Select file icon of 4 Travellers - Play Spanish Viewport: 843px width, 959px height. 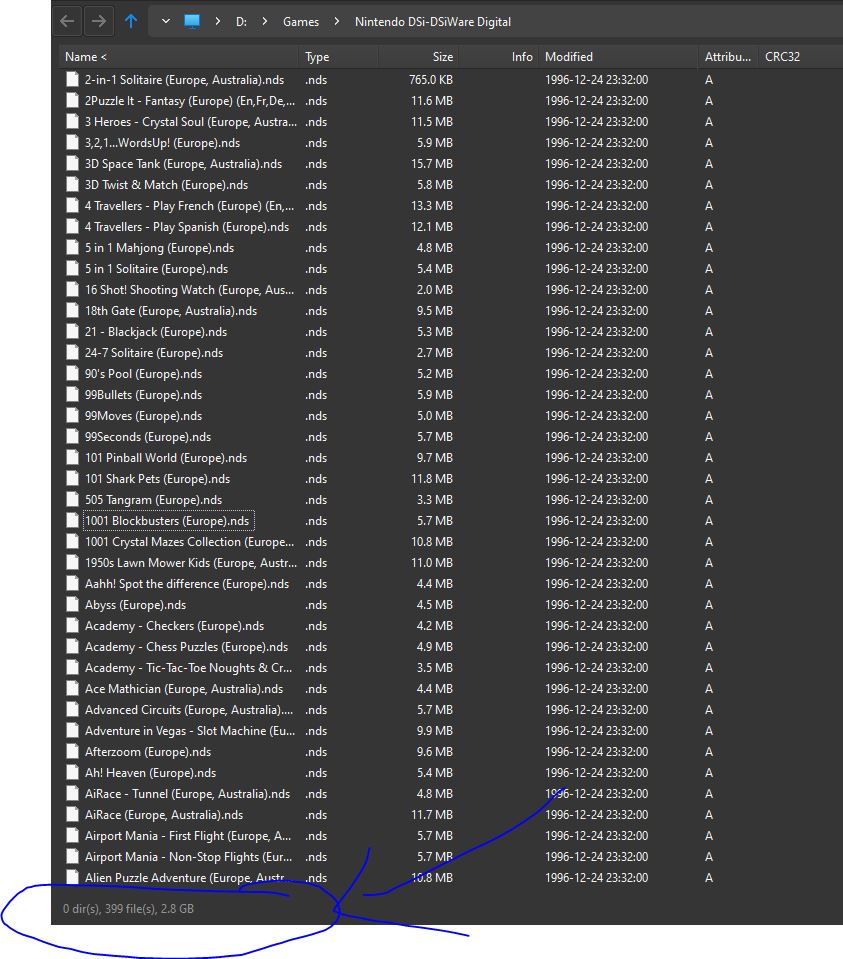click(x=73, y=226)
